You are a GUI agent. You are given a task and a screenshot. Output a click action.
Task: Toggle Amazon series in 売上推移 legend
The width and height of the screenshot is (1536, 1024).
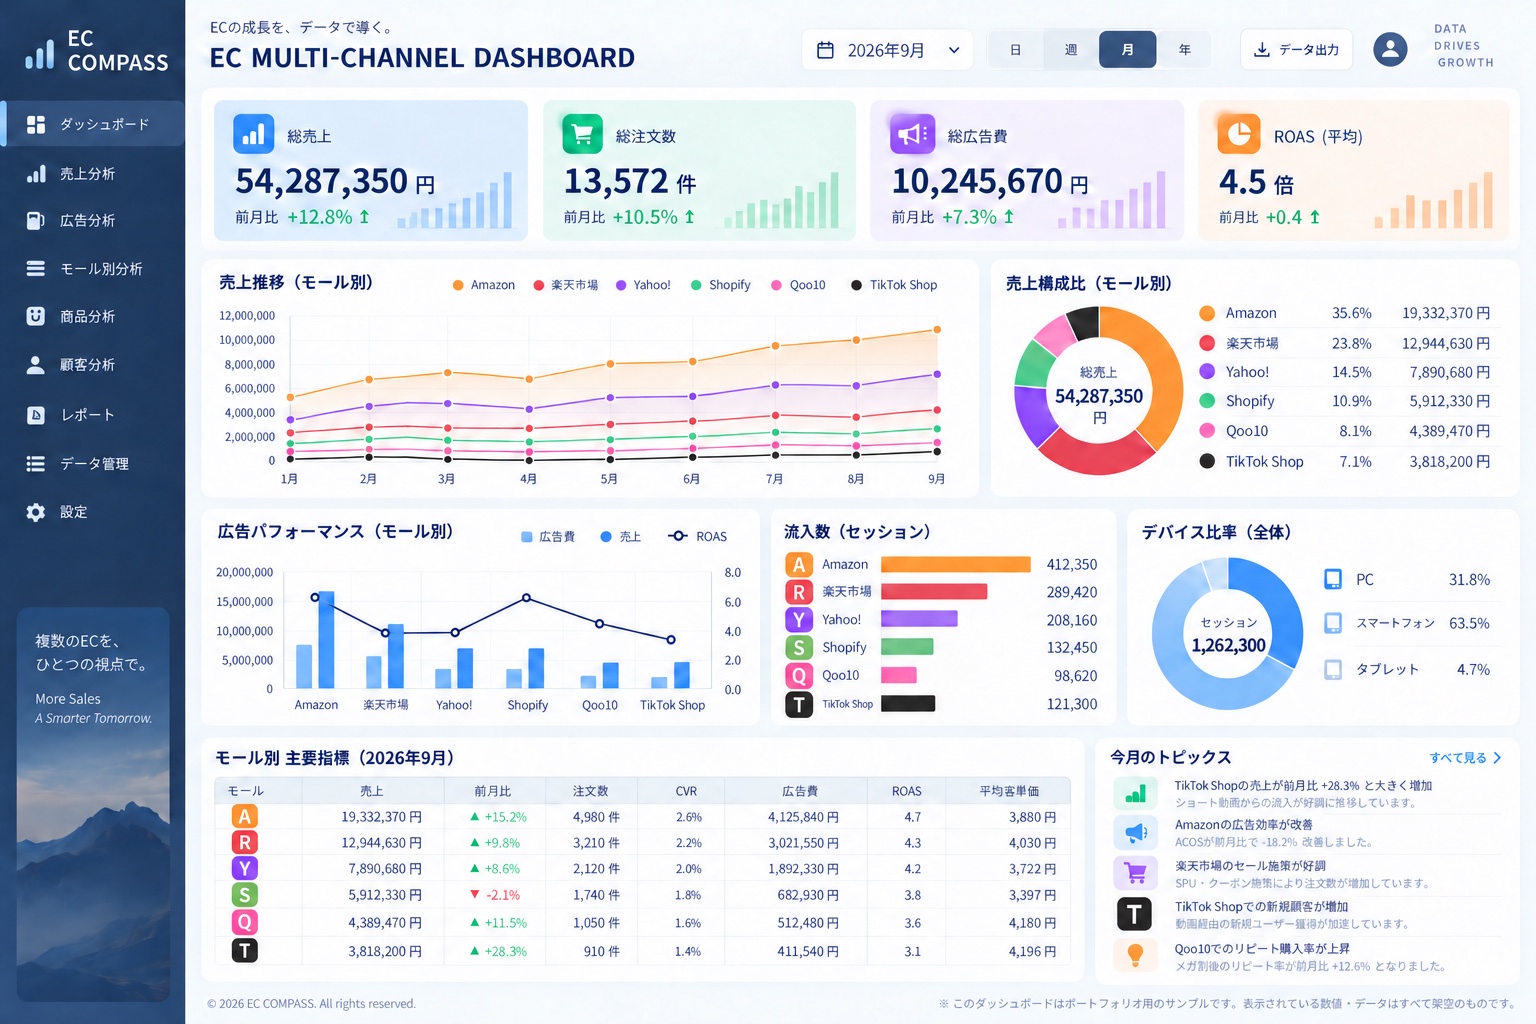point(484,285)
